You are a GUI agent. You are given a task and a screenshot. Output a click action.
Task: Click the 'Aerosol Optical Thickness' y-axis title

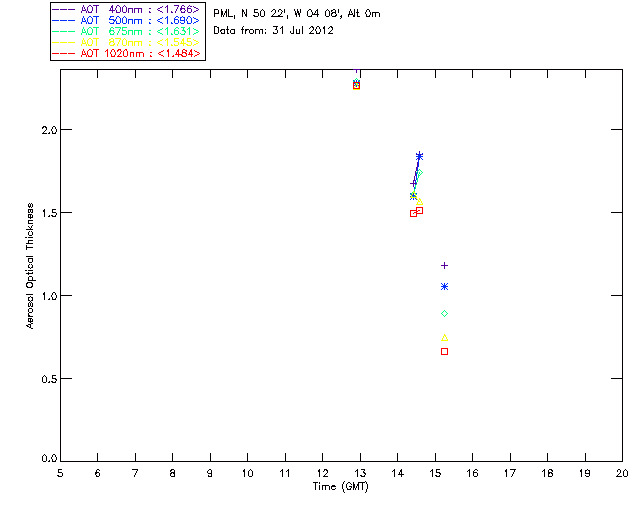point(30,266)
